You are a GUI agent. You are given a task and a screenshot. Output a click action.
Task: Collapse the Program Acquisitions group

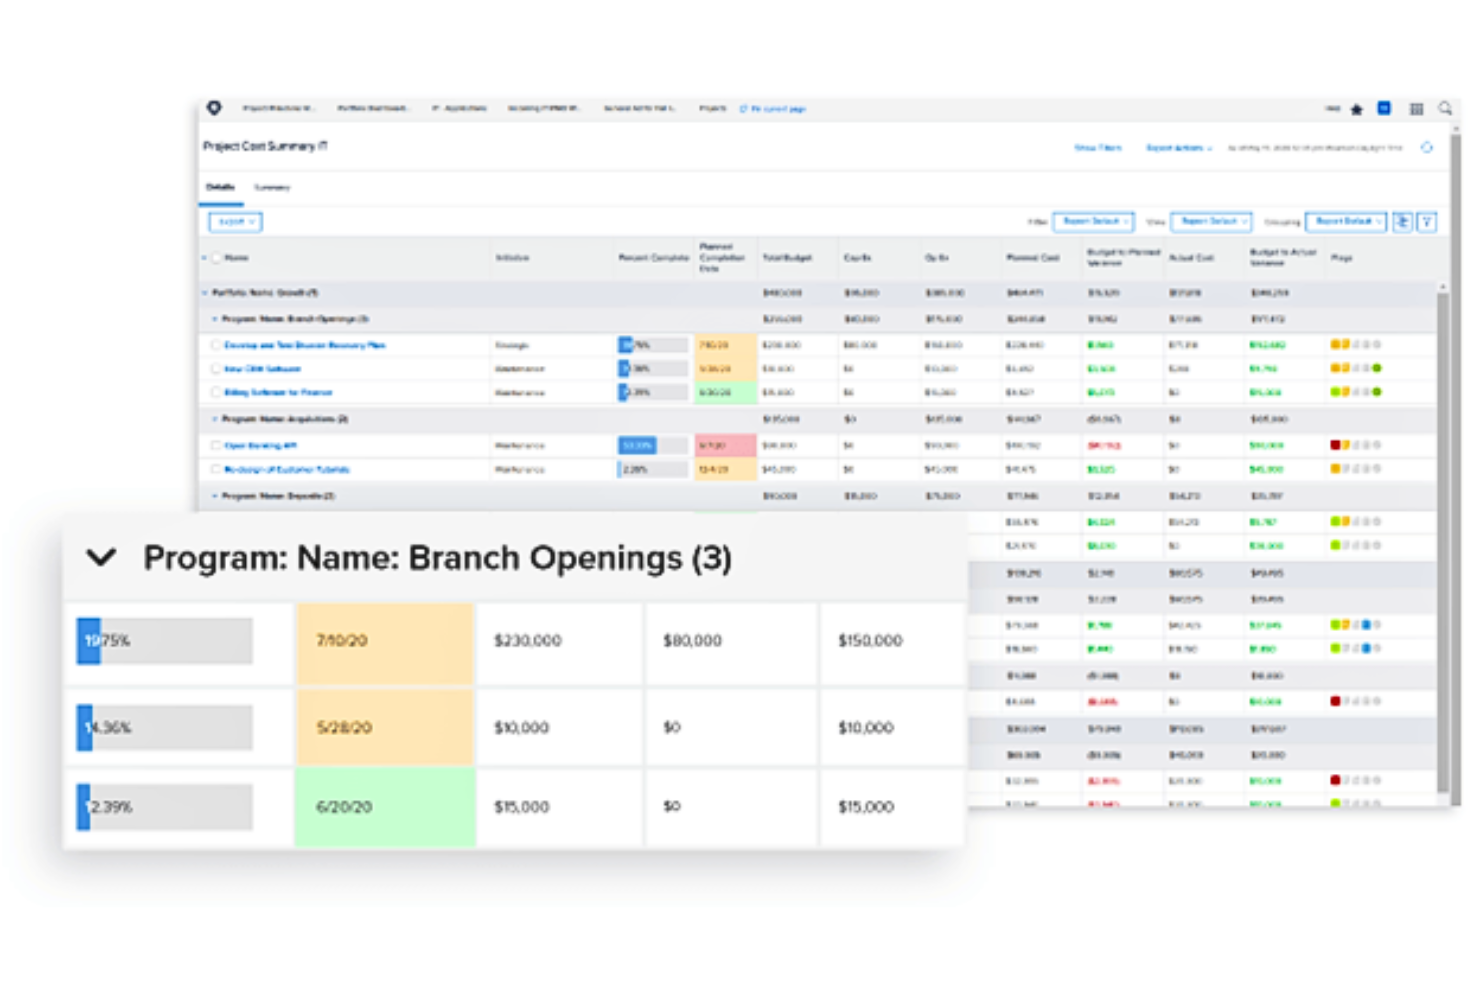coord(214,419)
